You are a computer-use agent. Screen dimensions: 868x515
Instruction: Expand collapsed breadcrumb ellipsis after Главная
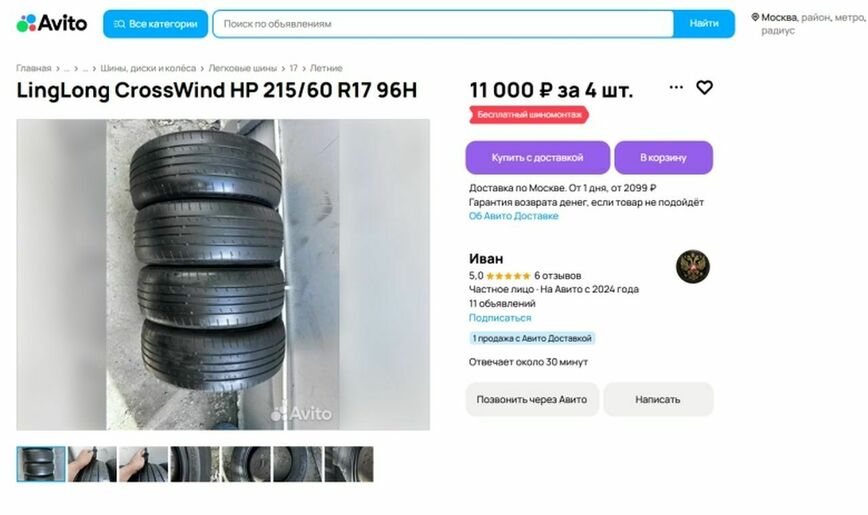point(66,68)
